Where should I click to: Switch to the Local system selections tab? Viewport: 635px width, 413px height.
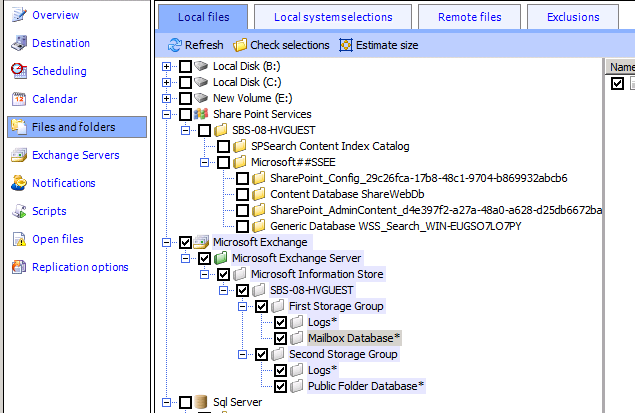tap(333, 17)
